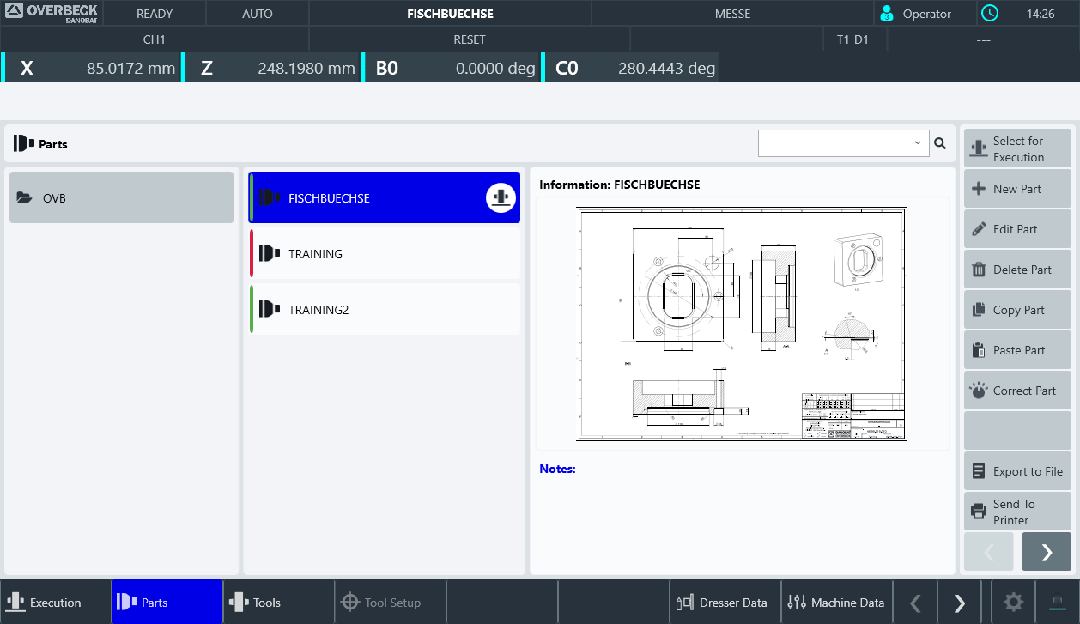Screen dimensions: 1080x624
Task: Click the C0 axis angle readout
Action: pyautogui.click(x=632, y=68)
